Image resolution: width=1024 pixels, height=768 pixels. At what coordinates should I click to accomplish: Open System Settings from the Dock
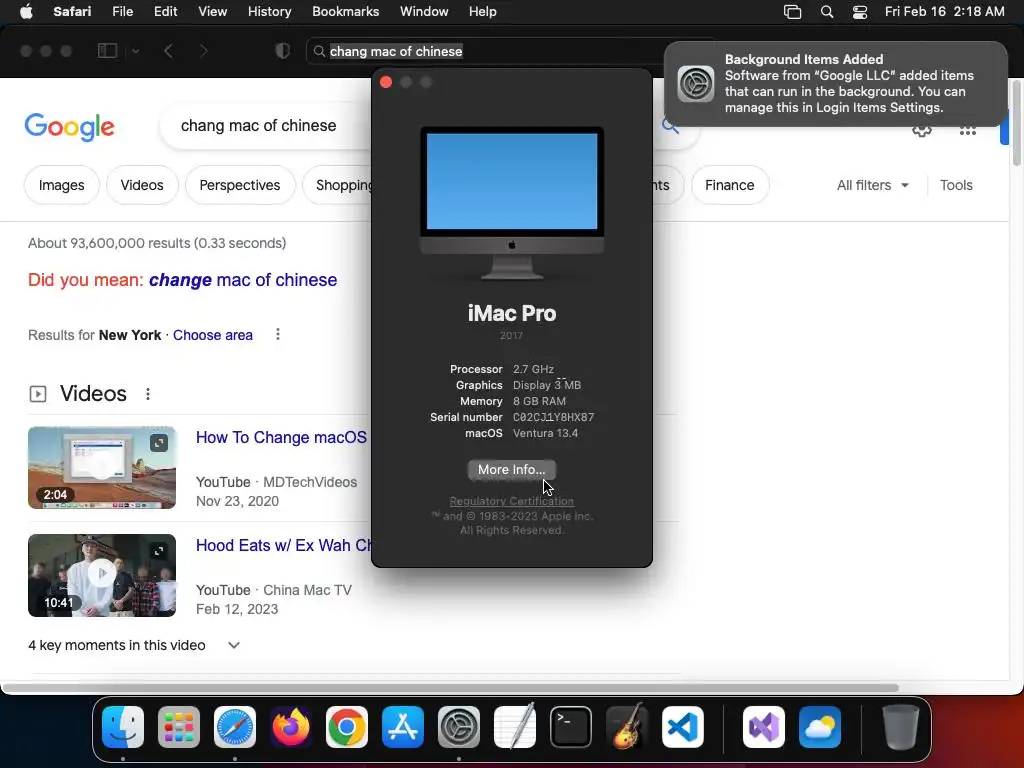click(459, 727)
